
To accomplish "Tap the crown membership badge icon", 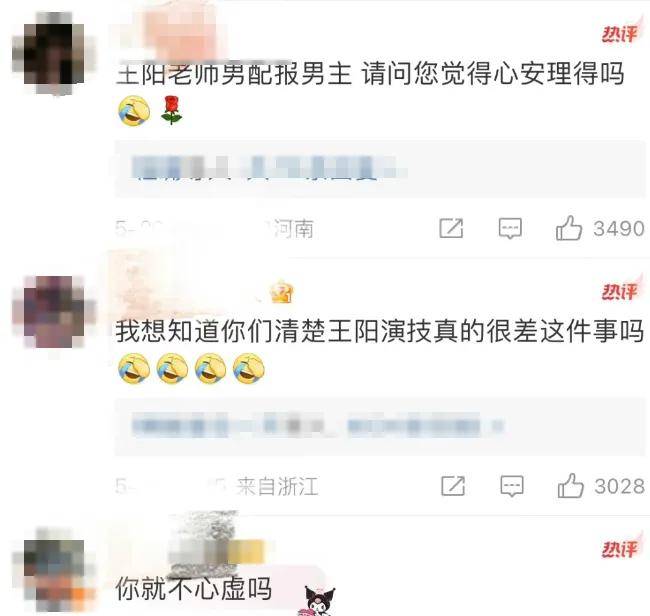I will point(282,291).
